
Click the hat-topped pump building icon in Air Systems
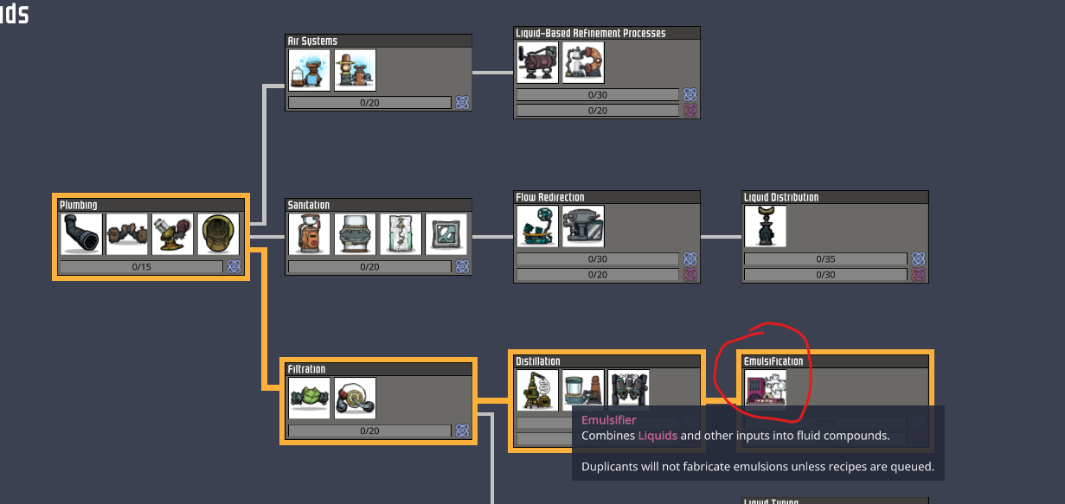[355, 70]
